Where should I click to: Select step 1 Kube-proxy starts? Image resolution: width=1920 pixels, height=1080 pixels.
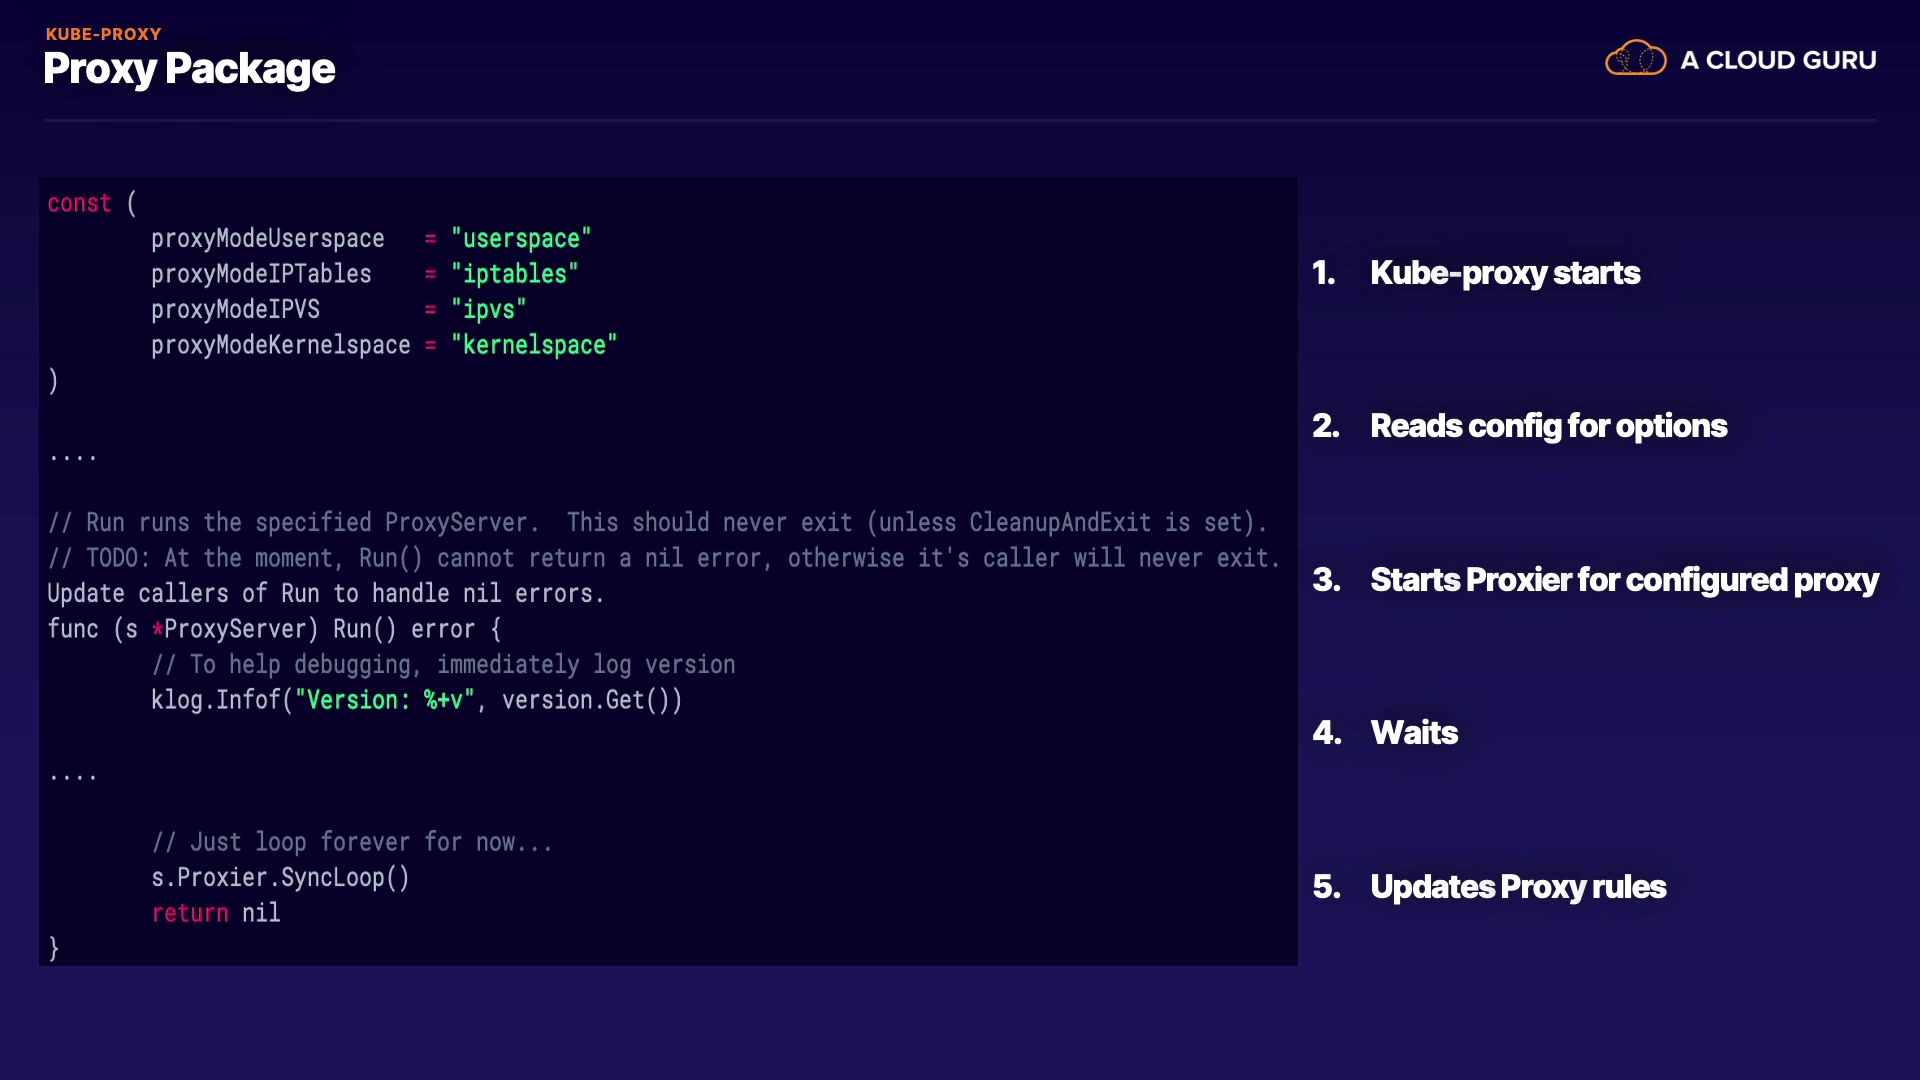1504,273
